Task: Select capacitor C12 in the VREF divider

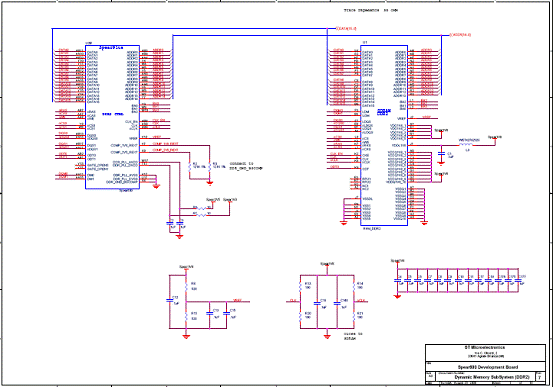Action: pos(170,300)
